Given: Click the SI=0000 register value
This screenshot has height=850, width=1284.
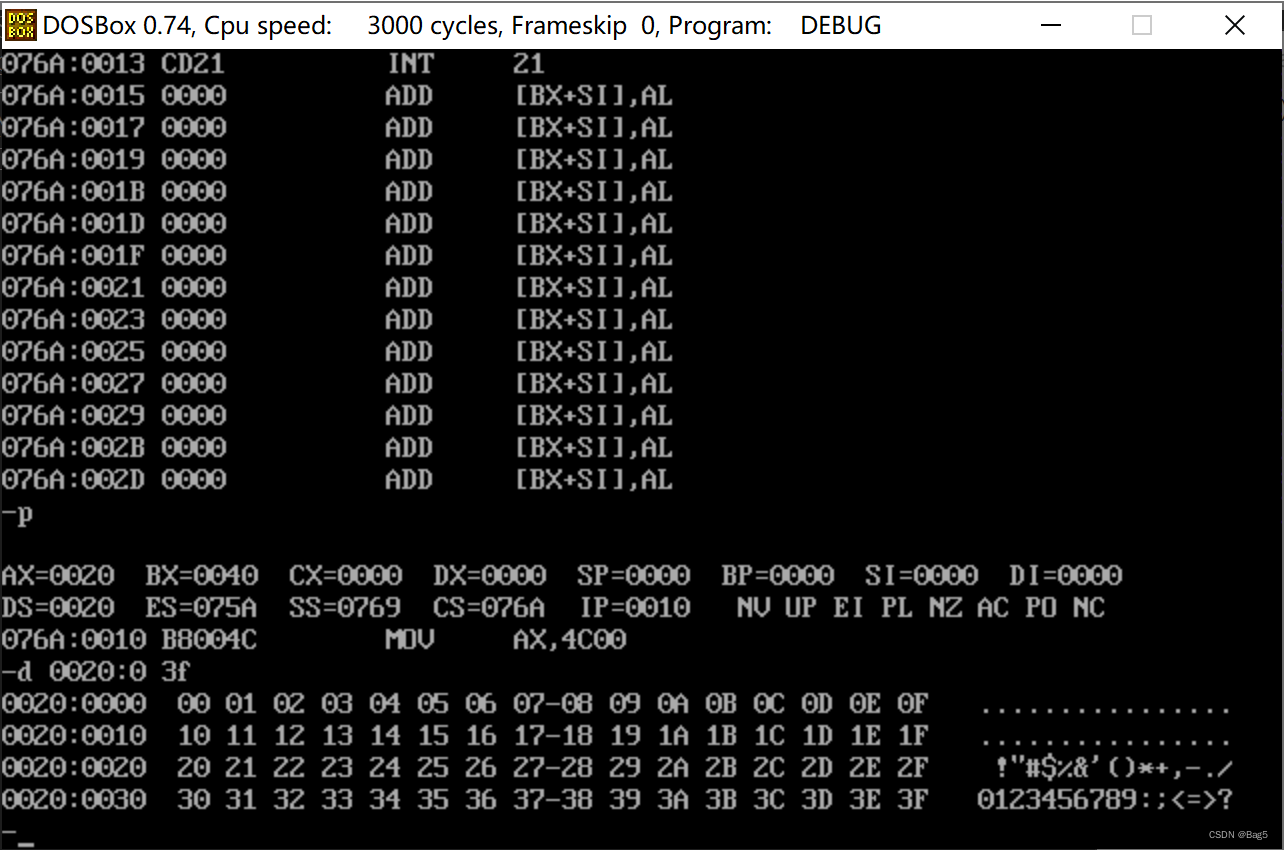Looking at the screenshot, I should click(922, 576).
